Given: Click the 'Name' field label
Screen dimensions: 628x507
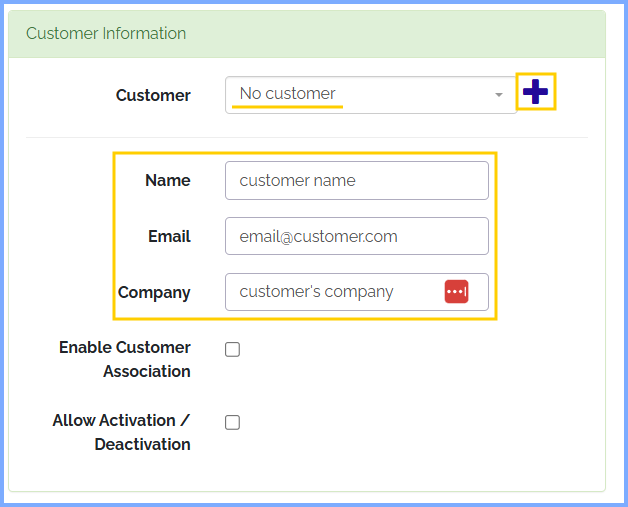Looking at the screenshot, I should point(167,181).
